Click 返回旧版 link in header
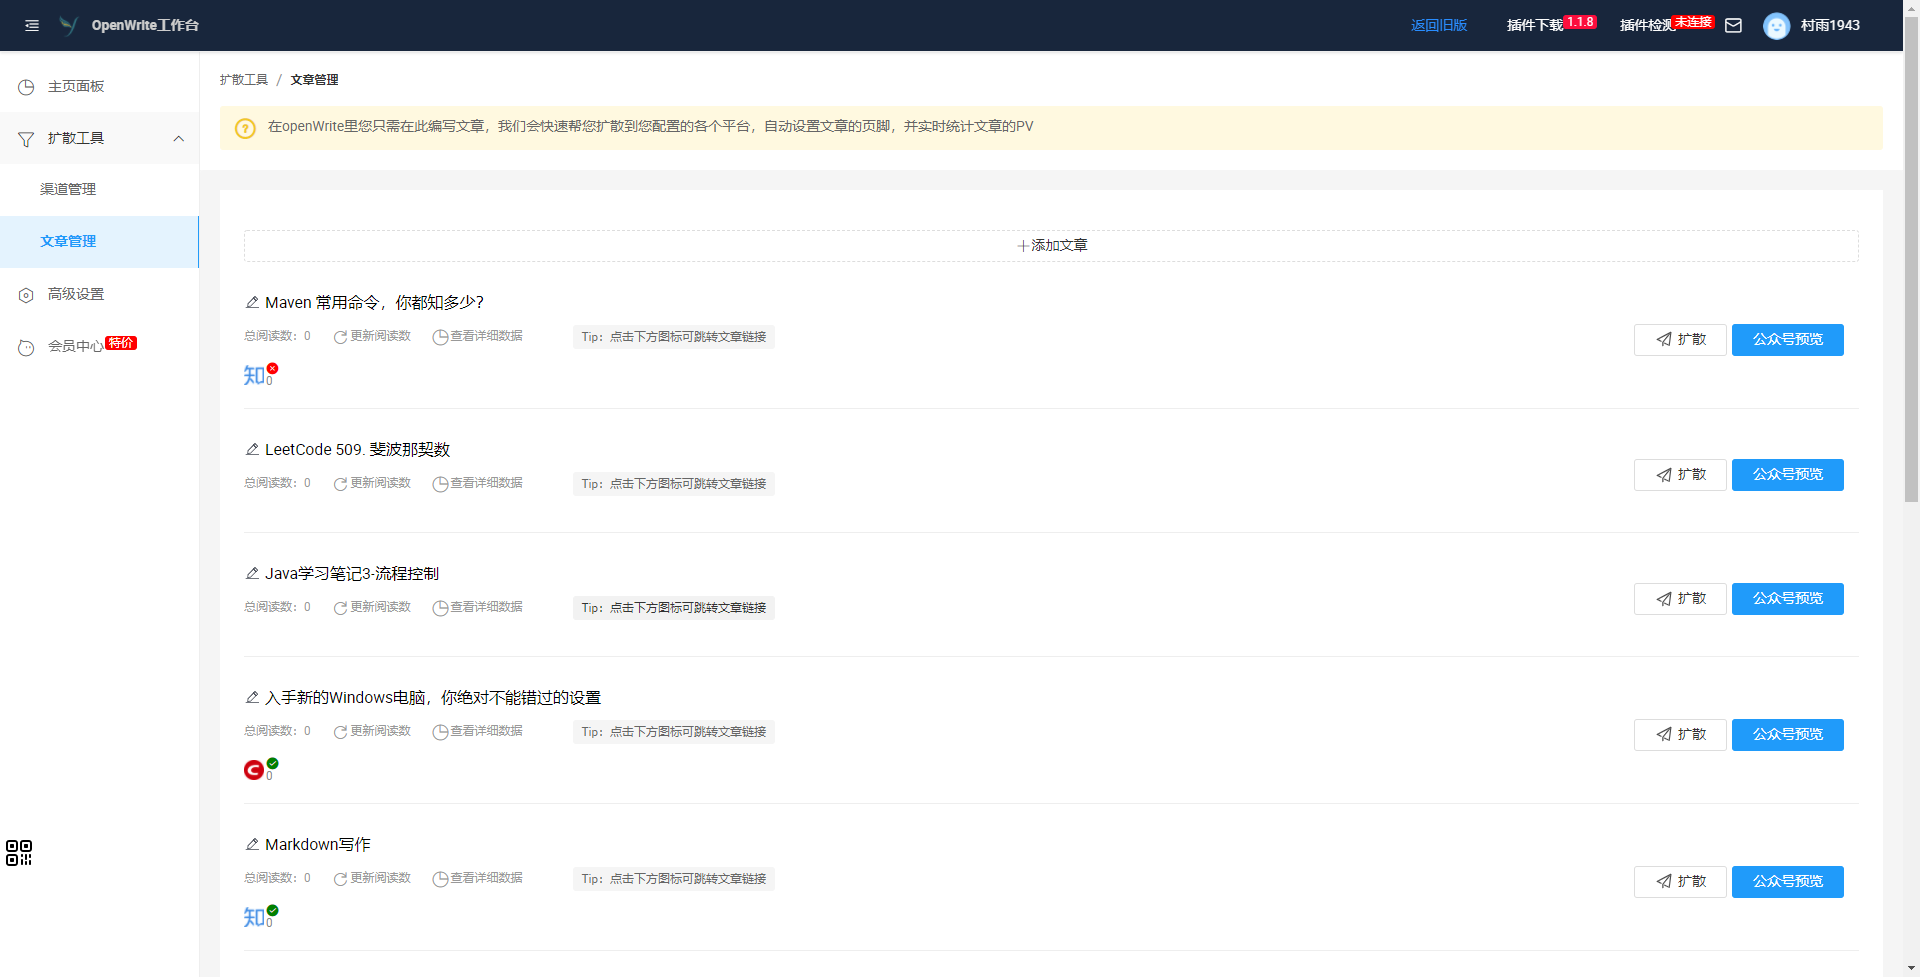This screenshot has width=1920, height=977. pos(1438,25)
